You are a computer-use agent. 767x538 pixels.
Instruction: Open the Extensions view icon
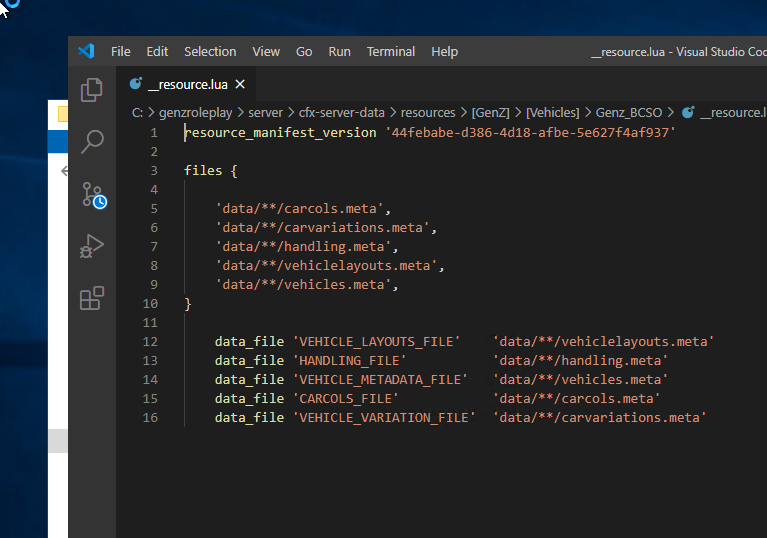[92, 298]
